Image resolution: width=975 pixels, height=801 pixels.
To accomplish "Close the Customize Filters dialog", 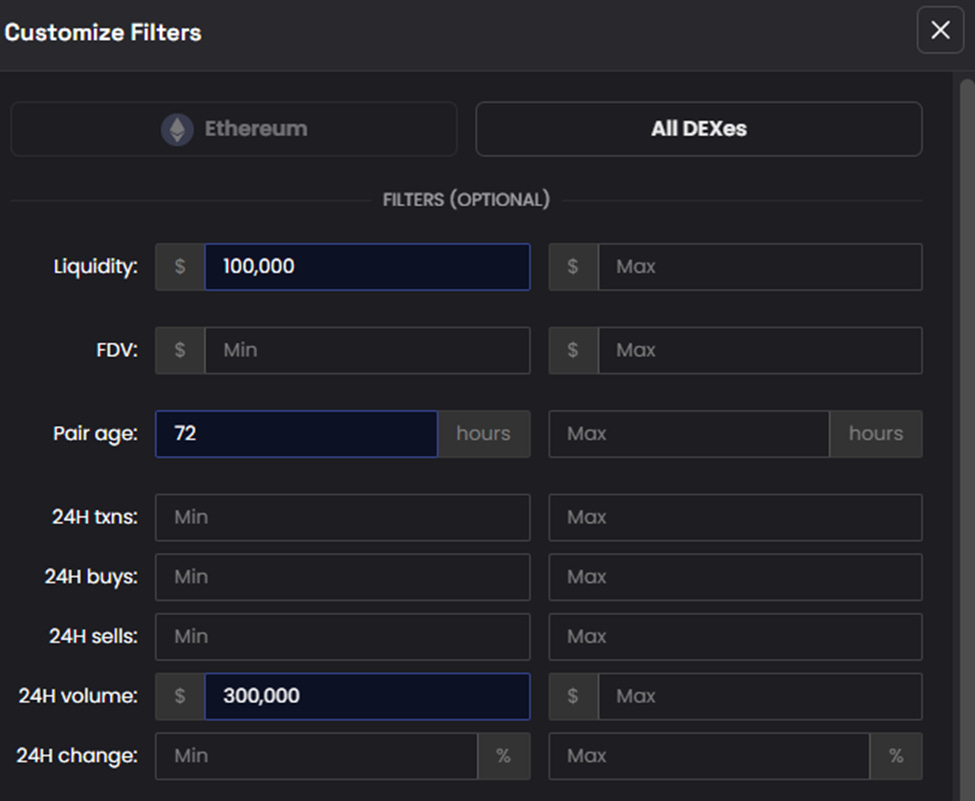I will (x=940, y=30).
